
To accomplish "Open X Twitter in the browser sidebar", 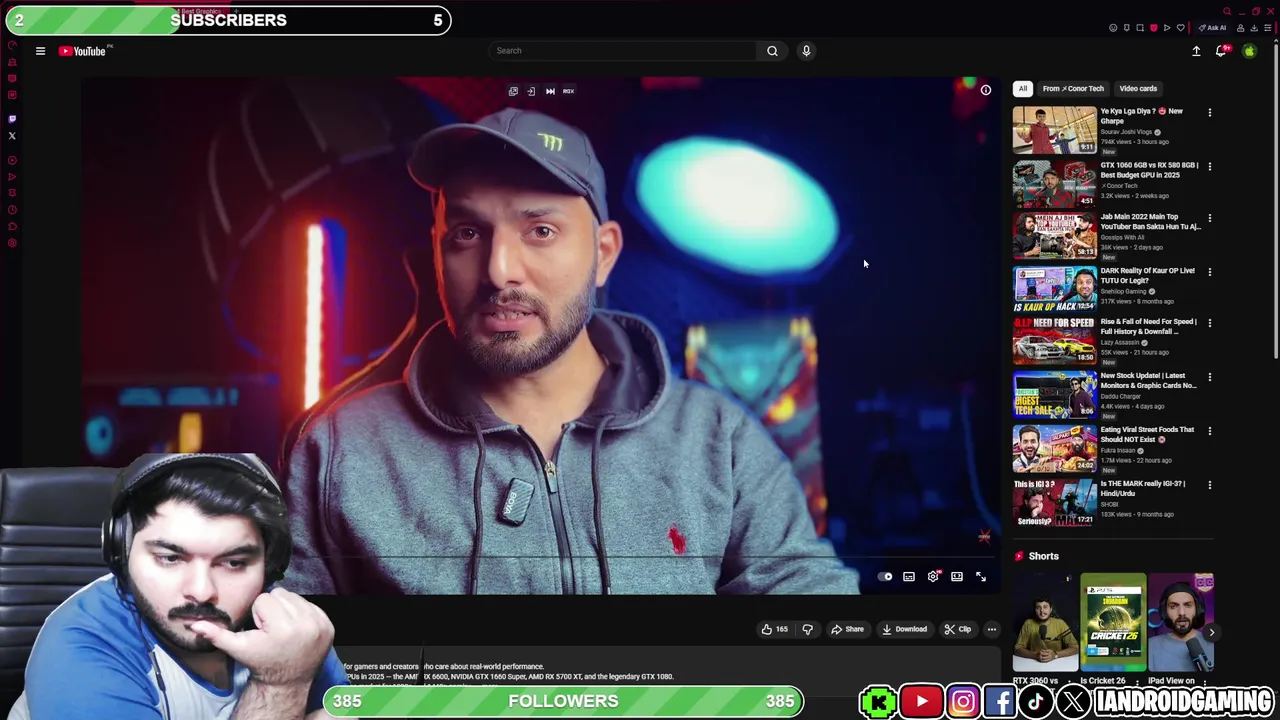I will [x=12, y=135].
